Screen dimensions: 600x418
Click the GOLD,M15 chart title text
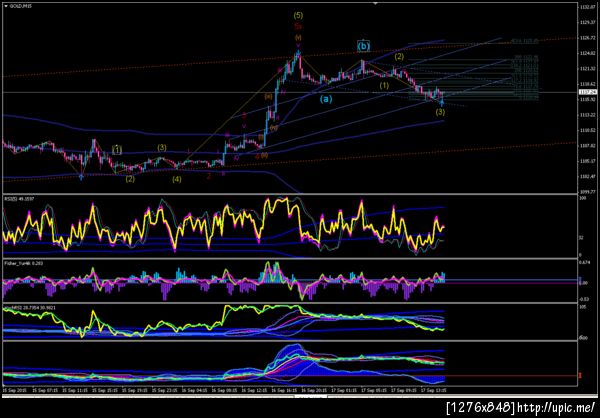[20, 6]
